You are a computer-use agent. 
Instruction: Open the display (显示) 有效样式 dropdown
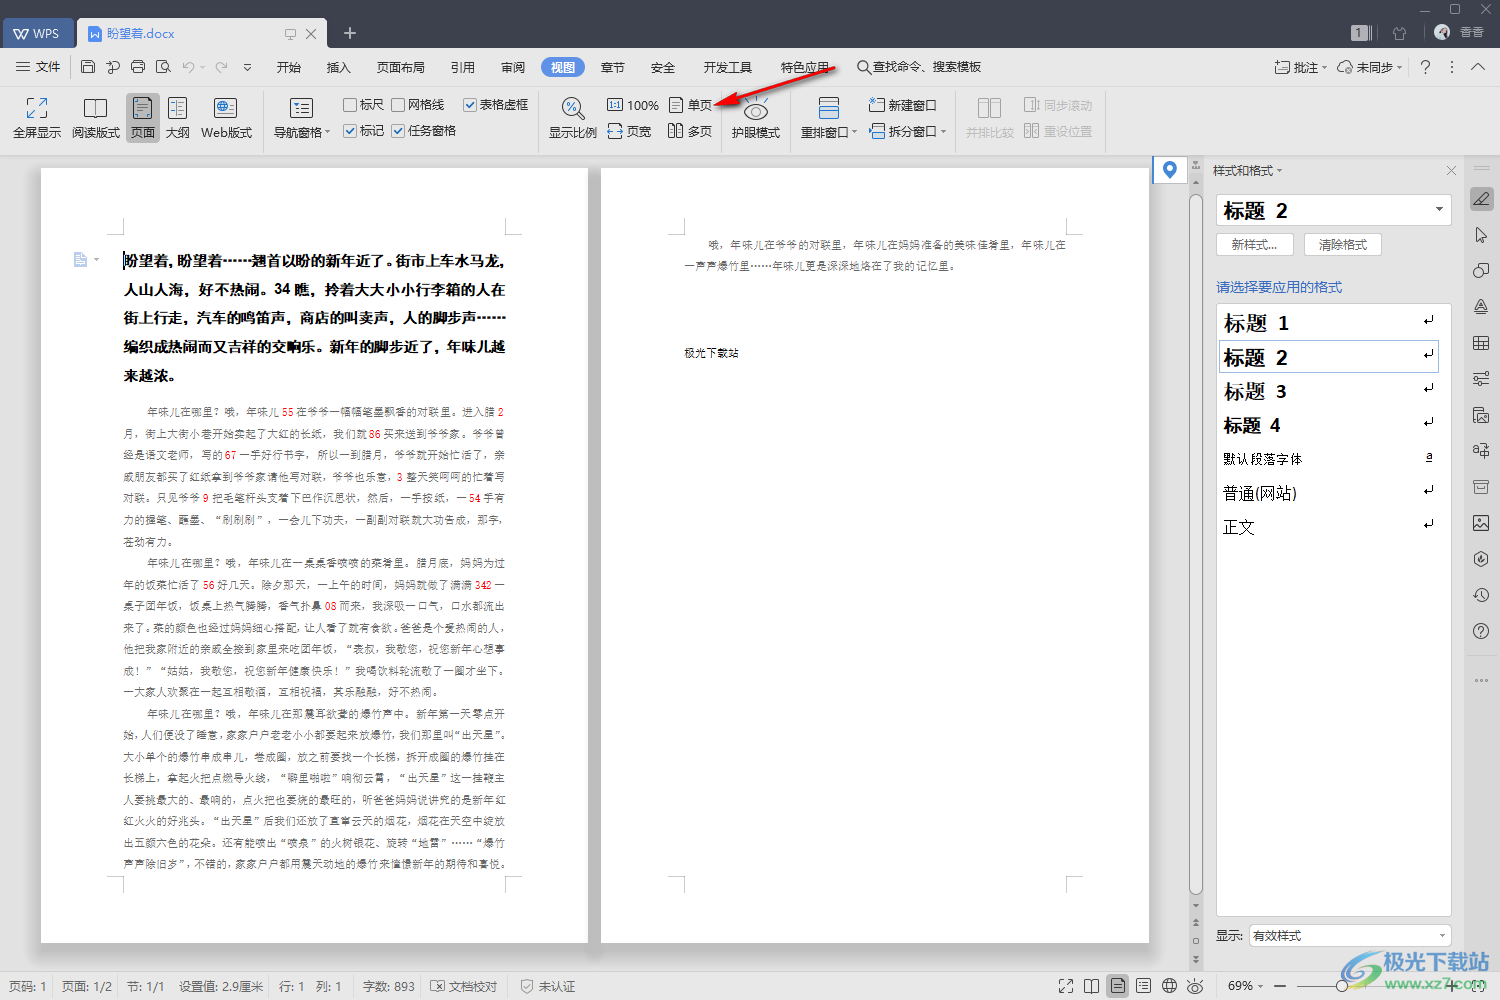coord(1349,936)
